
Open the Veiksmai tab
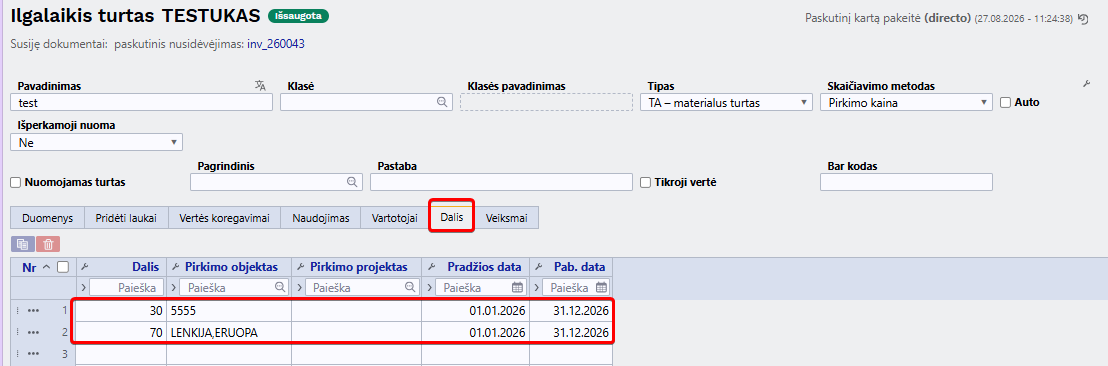[x=506, y=218]
